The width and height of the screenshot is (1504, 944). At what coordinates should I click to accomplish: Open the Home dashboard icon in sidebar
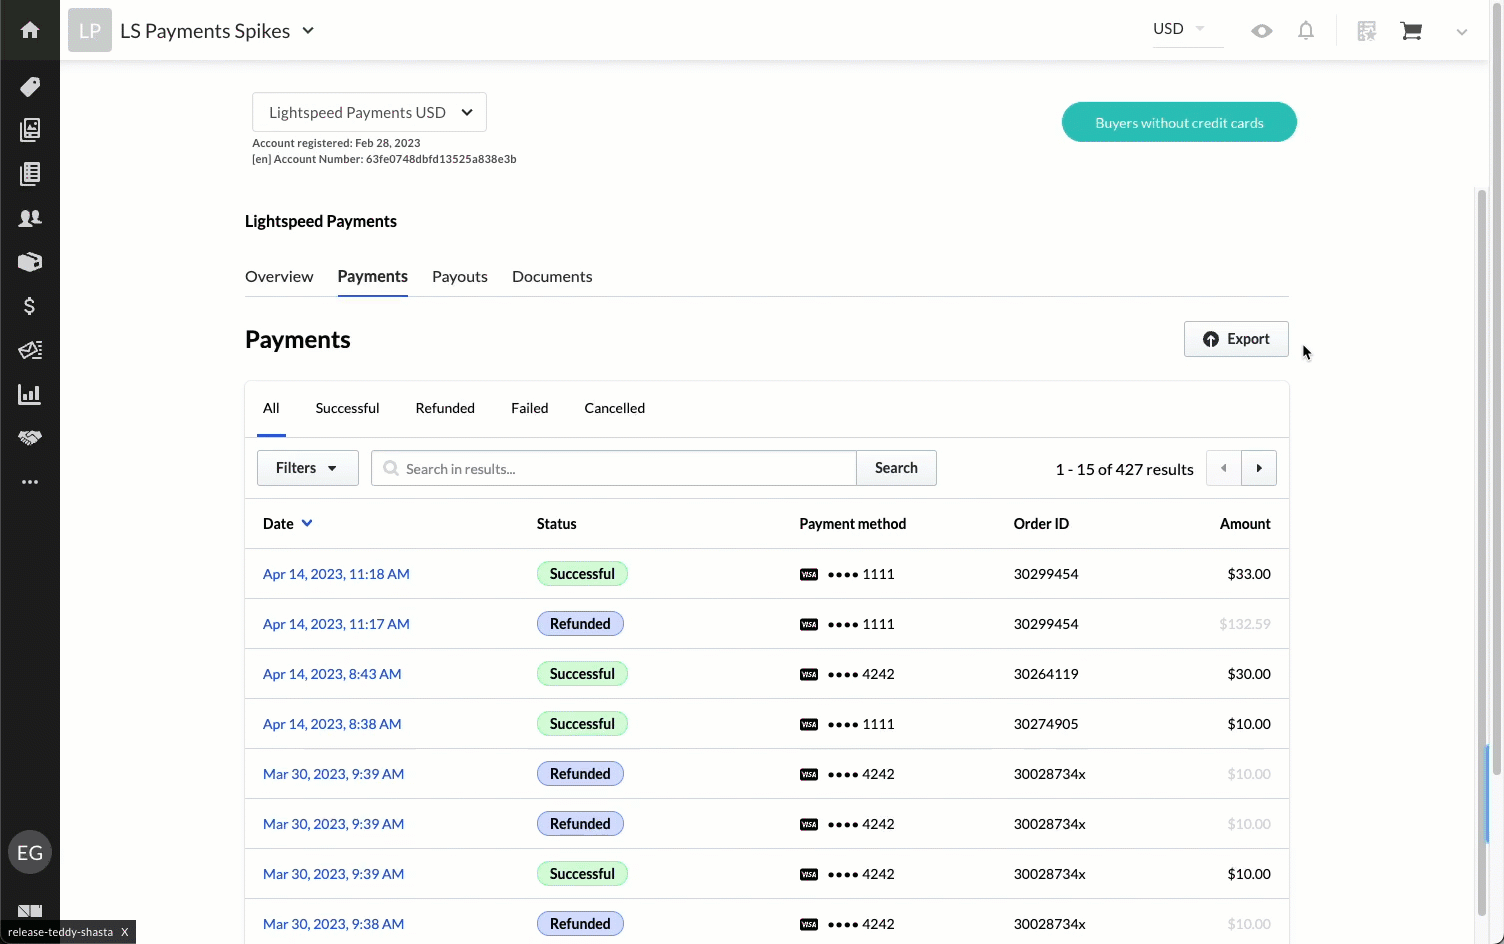point(30,29)
